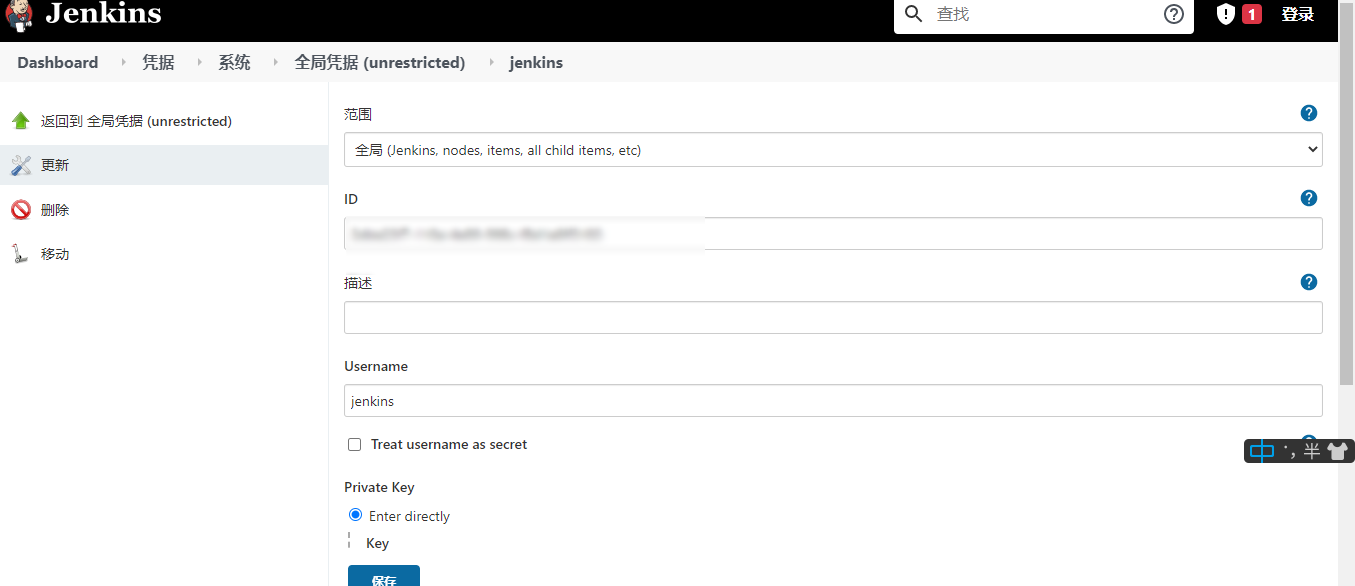Click the 描述 description input field
This screenshot has height=586, width=1355.
833,317
